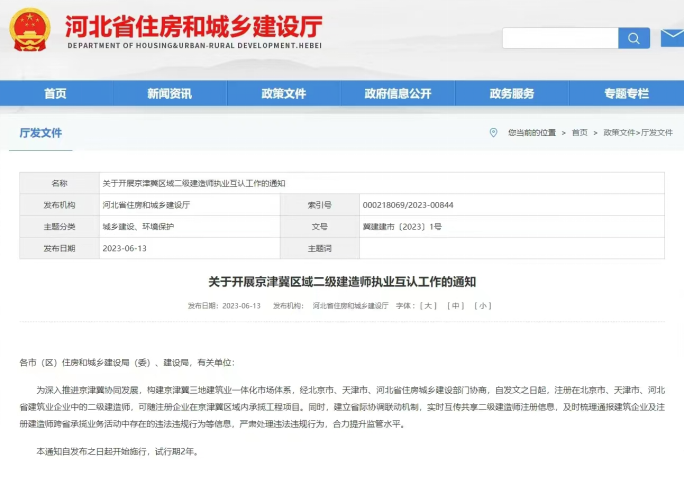Click the bold article headline

tap(342, 282)
